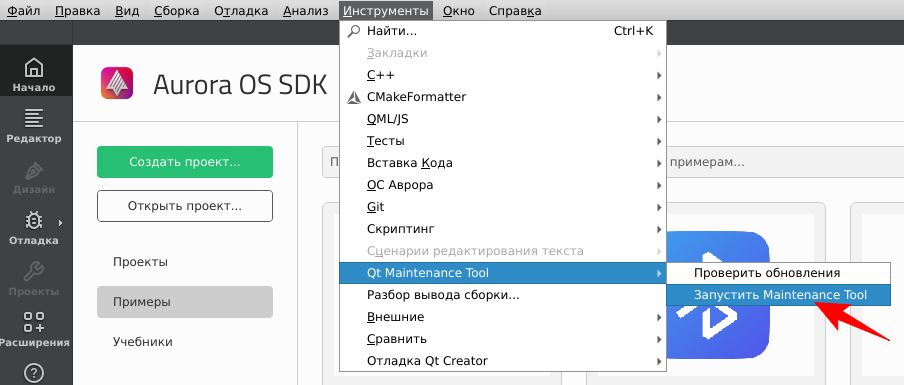Expand the CMakeFormatter submenu
The image size is (904, 385).
[x=503, y=97]
